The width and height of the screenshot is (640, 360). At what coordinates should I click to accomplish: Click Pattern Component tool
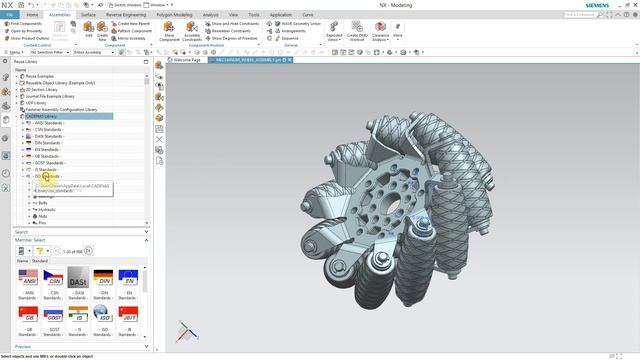point(131,31)
